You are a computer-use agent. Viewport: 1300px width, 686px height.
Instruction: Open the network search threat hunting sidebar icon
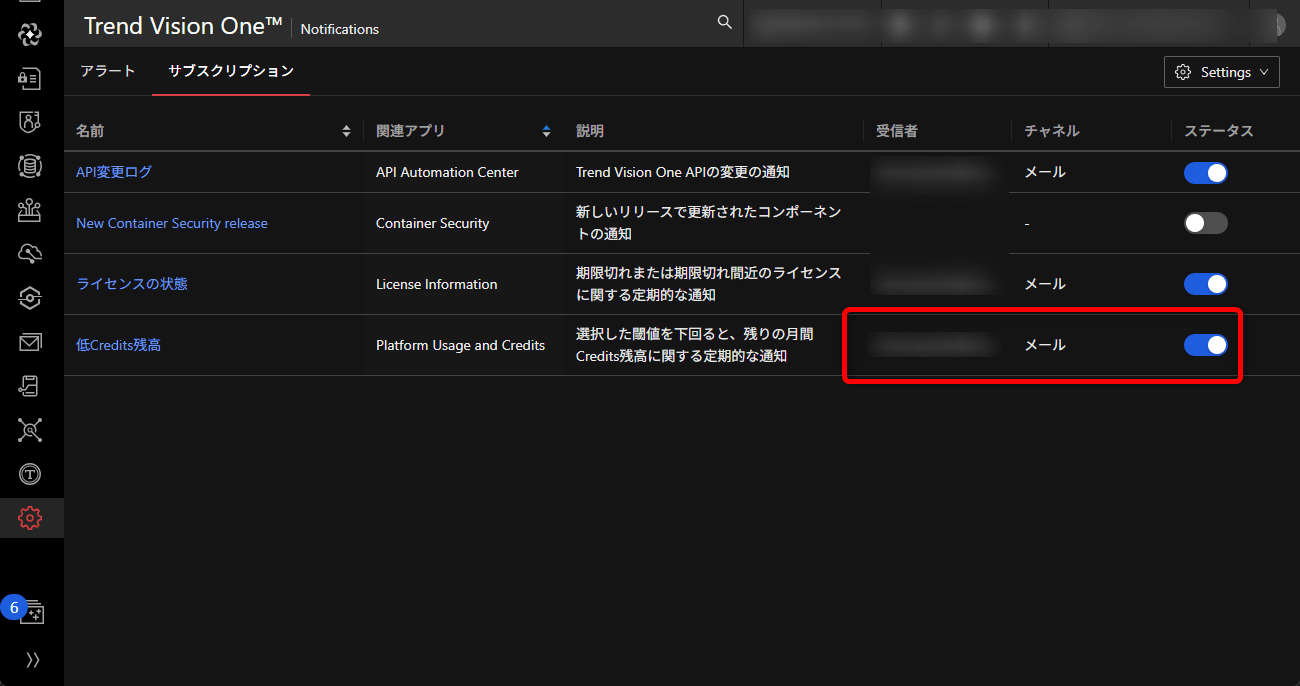(30, 430)
